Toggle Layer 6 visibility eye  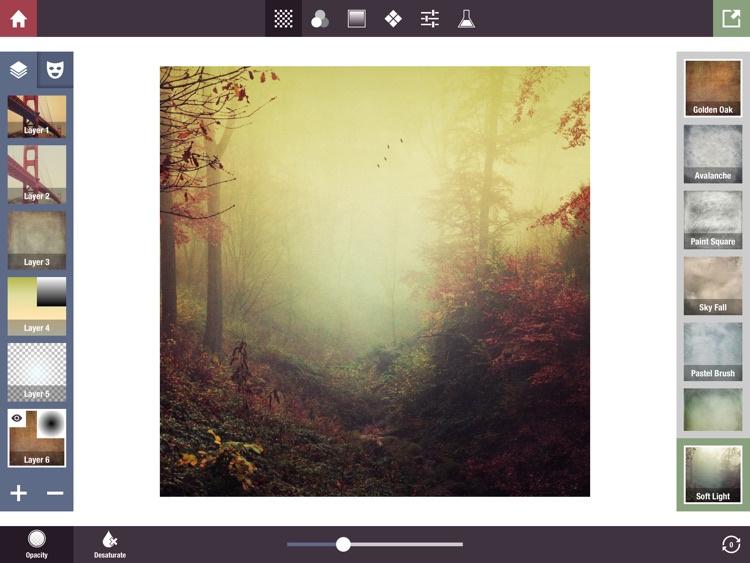click(17, 418)
